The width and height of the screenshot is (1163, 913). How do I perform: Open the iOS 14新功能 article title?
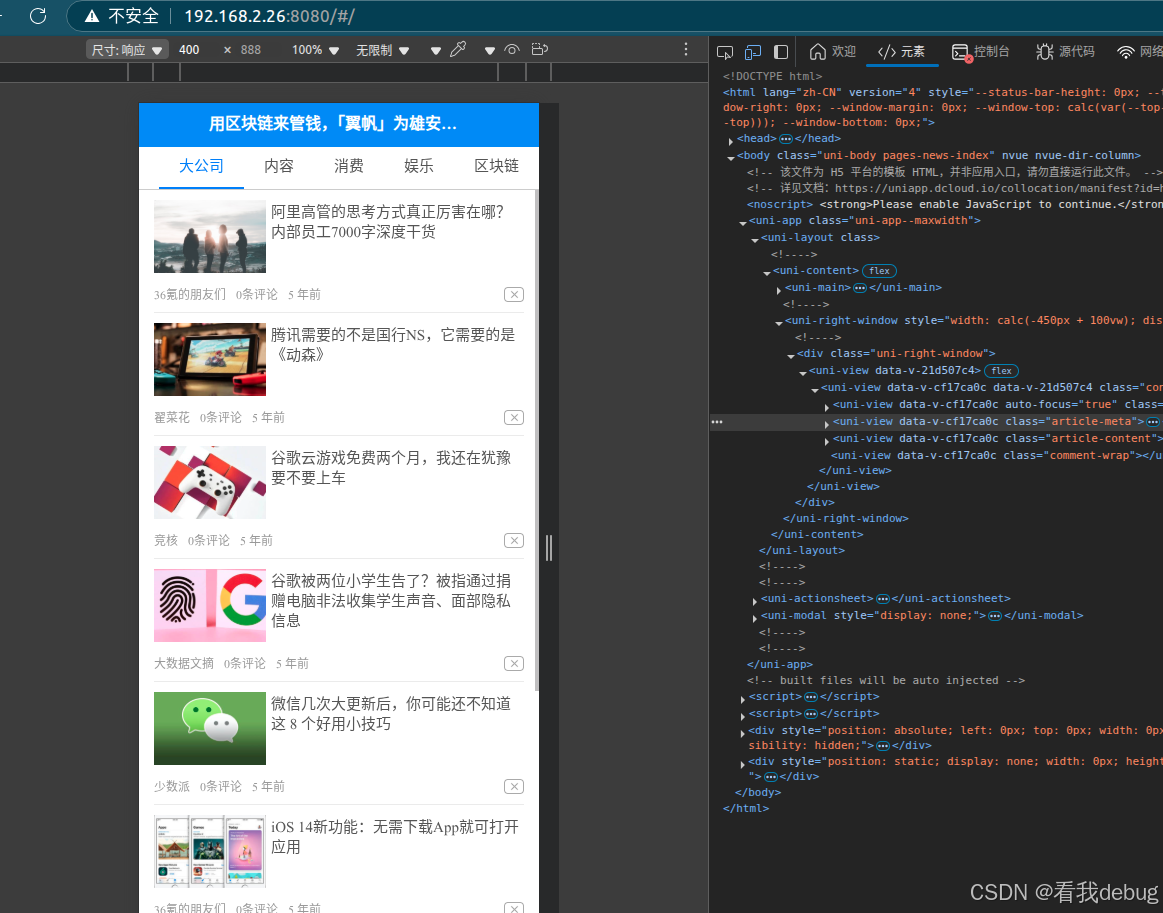pos(395,837)
